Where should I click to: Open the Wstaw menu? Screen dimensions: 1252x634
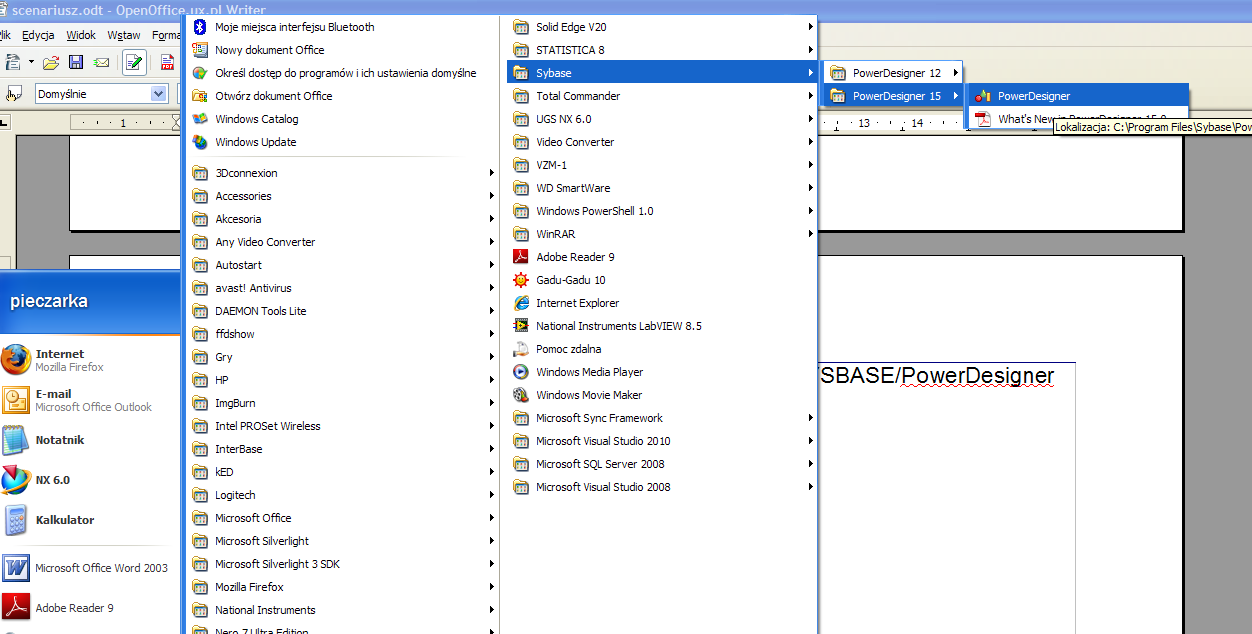[124, 35]
